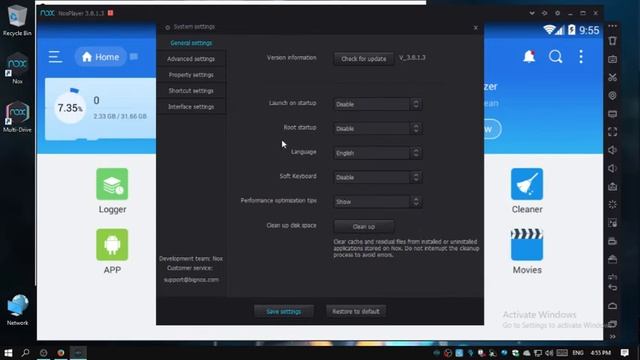The width and height of the screenshot is (640, 360).
Task: Click the 4:55 PM taskbar clock
Action: [x=601, y=353]
